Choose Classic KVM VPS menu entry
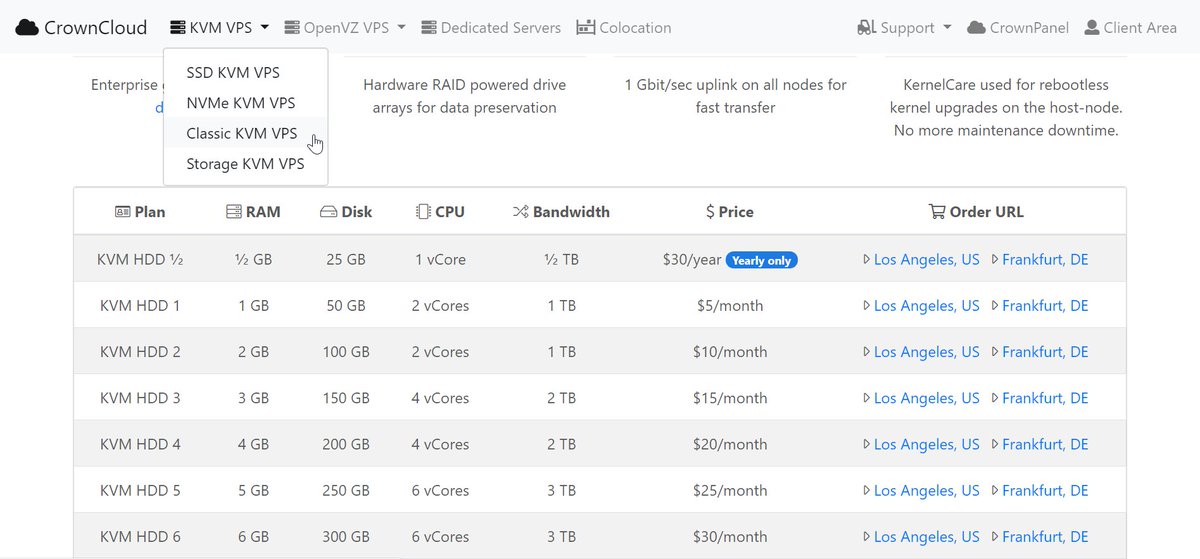This screenshot has height=559, width=1200. [245, 133]
